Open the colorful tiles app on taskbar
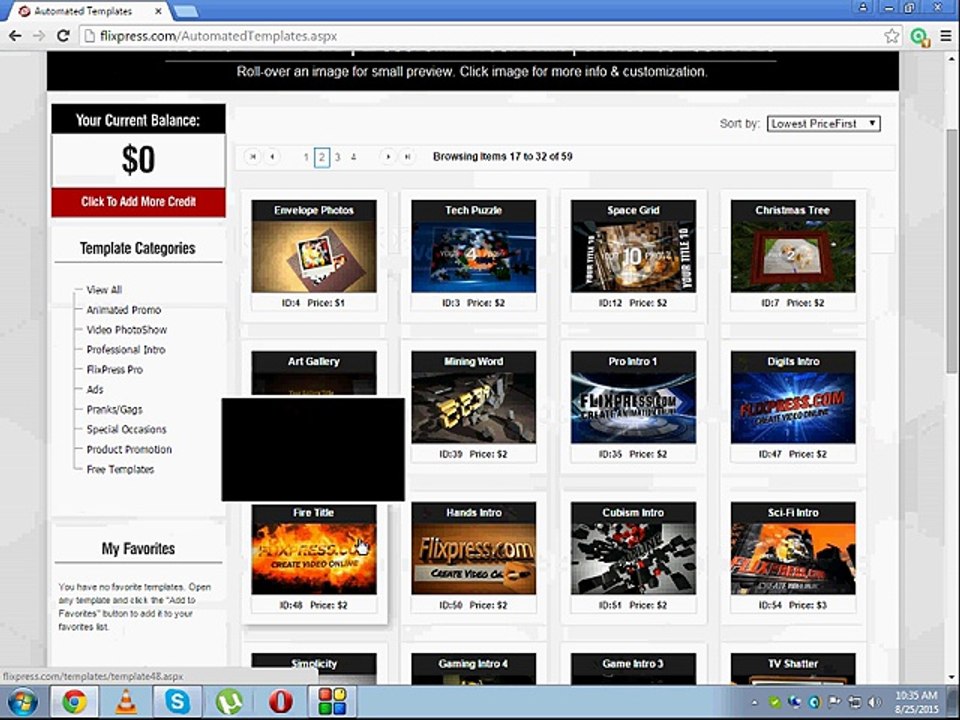This screenshot has height=720, width=960. coord(332,702)
